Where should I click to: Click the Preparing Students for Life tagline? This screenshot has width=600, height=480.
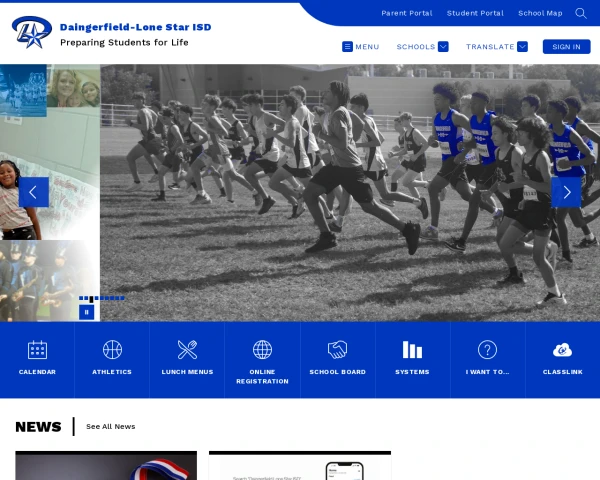124,42
